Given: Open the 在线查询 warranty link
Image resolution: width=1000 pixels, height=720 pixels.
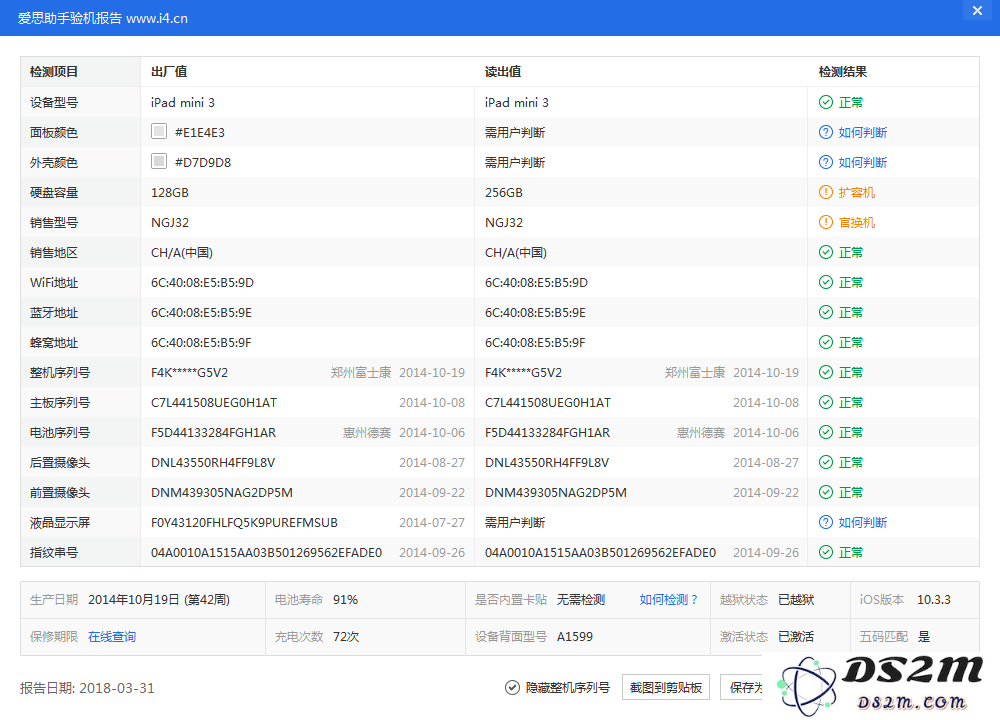Looking at the screenshot, I should tap(112, 636).
